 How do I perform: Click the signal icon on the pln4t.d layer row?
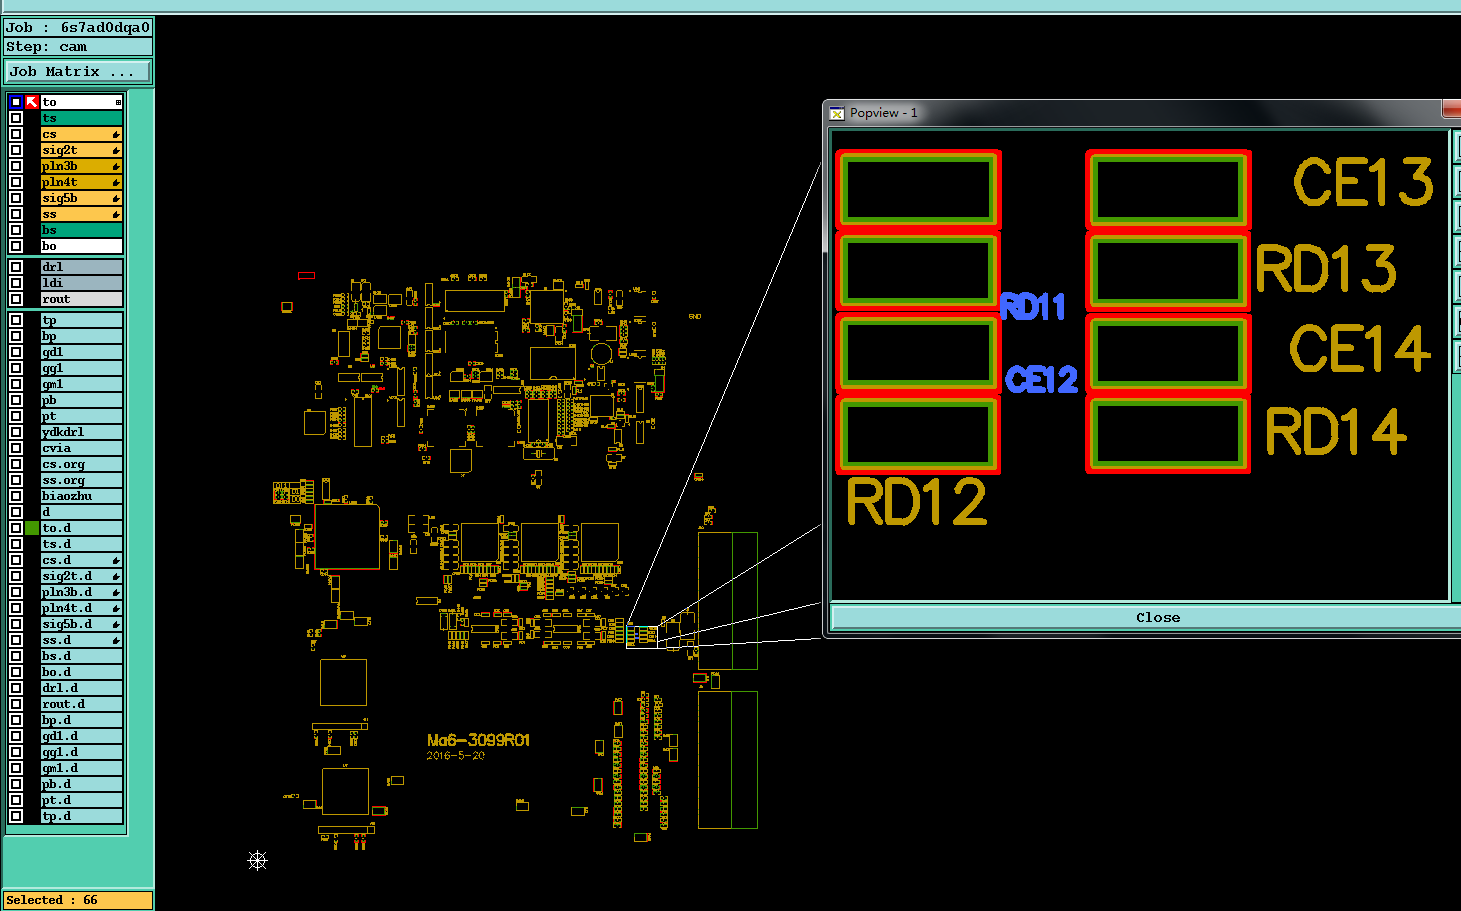(x=116, y=608)
